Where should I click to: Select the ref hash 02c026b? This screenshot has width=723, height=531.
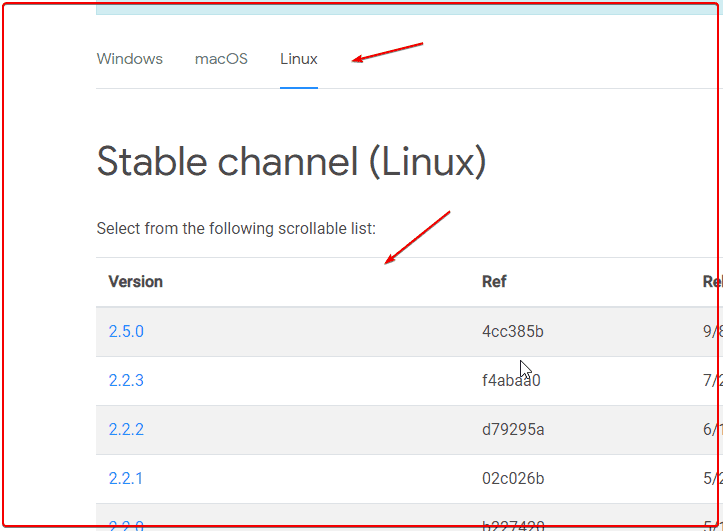513,478
